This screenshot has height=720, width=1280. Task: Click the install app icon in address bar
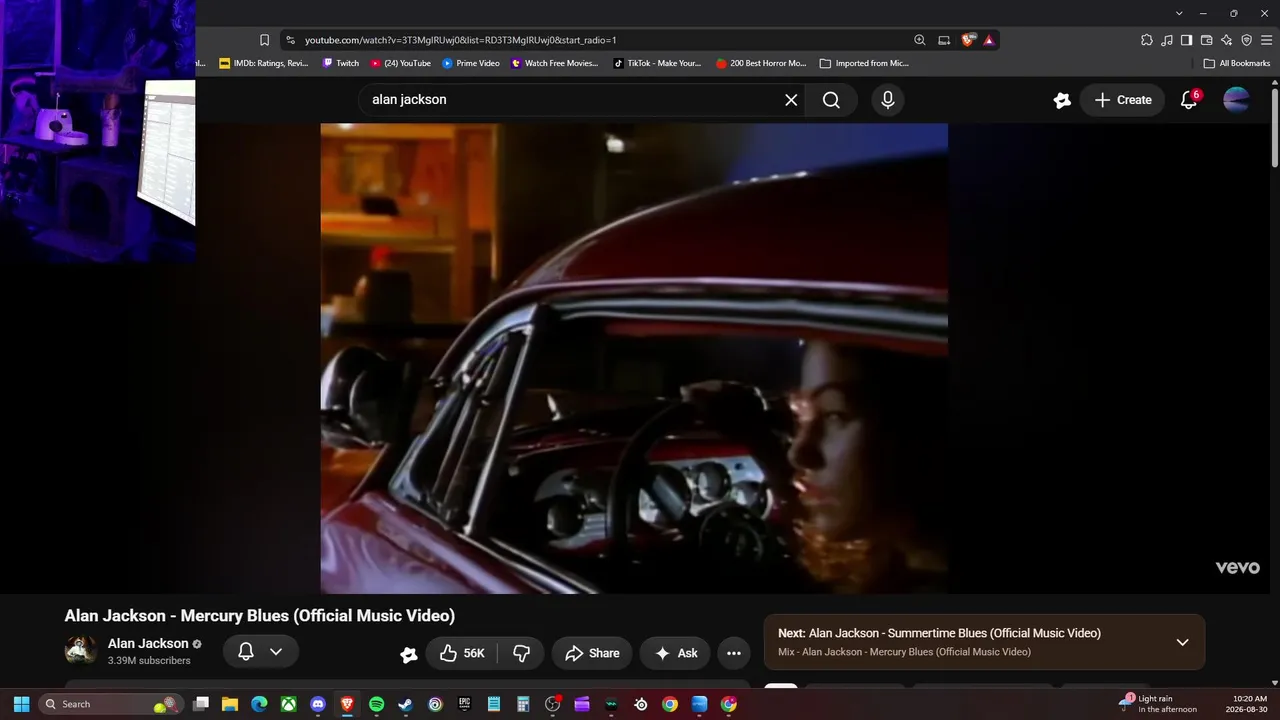pos(944,40)
